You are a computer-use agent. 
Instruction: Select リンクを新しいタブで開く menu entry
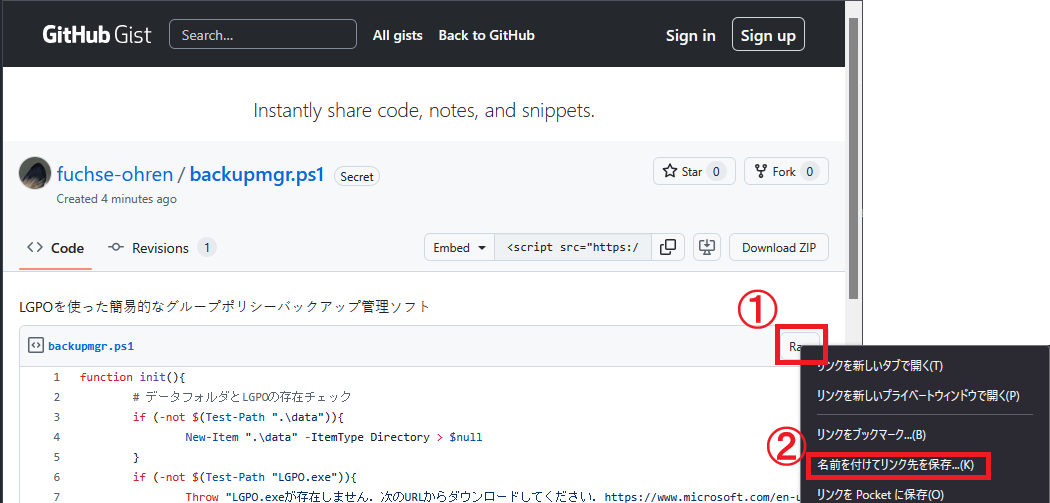point(879,366)
